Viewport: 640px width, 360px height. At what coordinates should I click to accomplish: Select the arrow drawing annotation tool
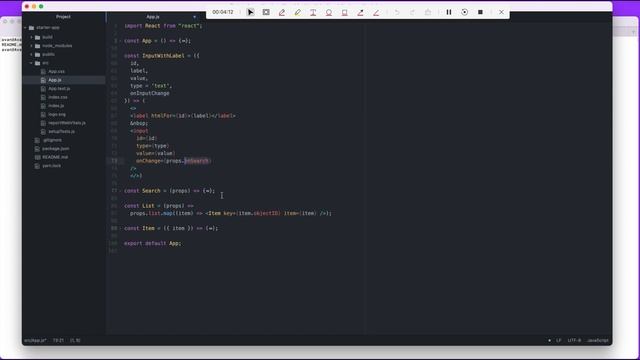pos(360,13)
